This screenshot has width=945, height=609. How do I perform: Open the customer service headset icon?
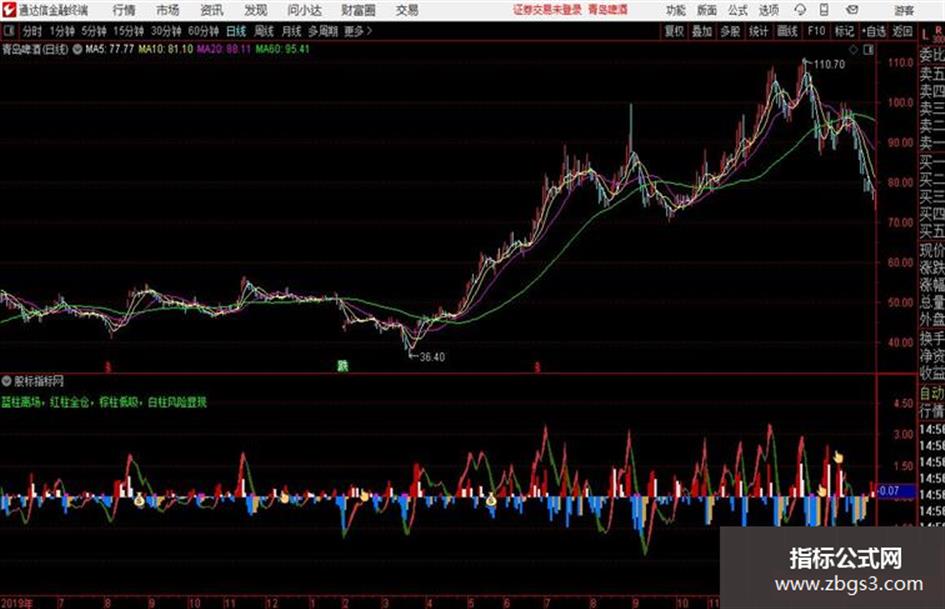click(x=800, y=10)
